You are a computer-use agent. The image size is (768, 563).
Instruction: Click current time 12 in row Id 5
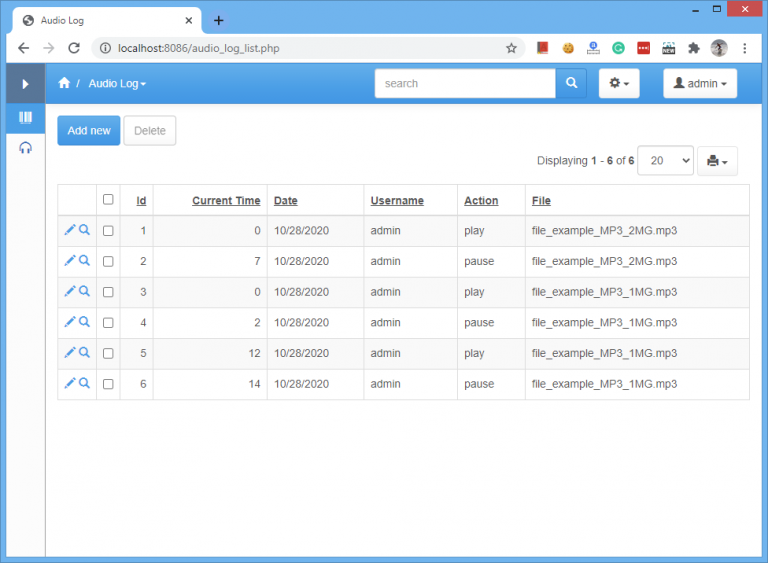click(254, 353)
